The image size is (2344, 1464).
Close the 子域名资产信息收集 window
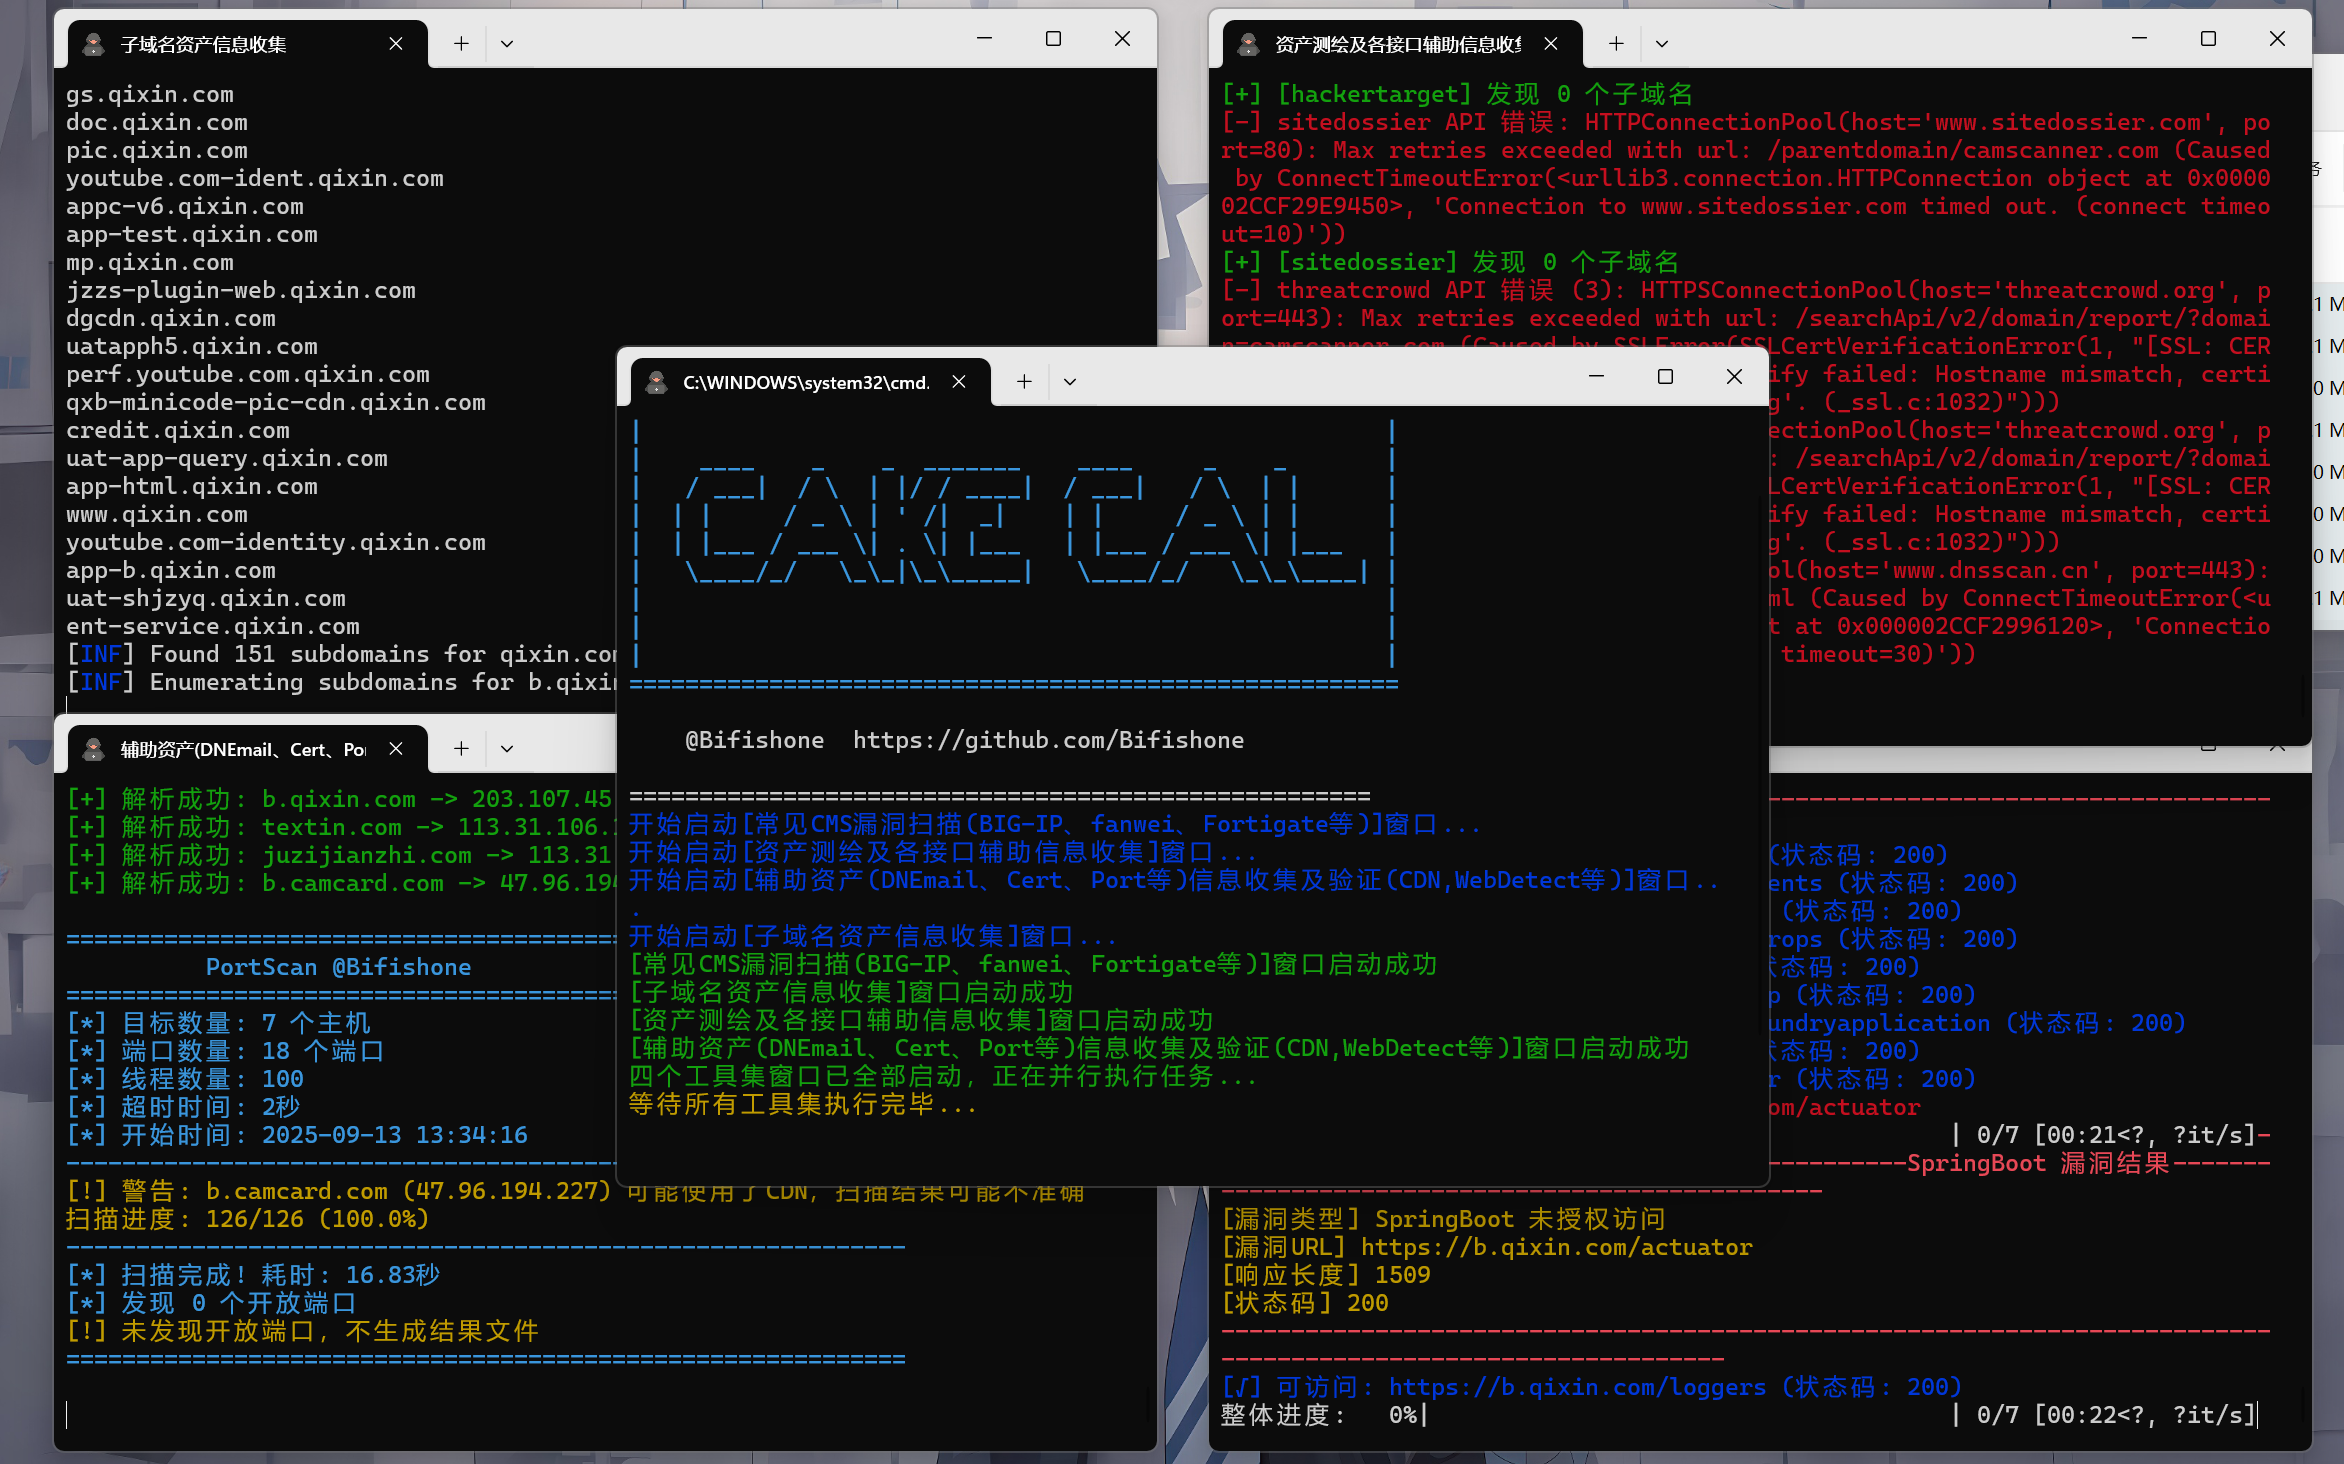[x=1122, y=38]
